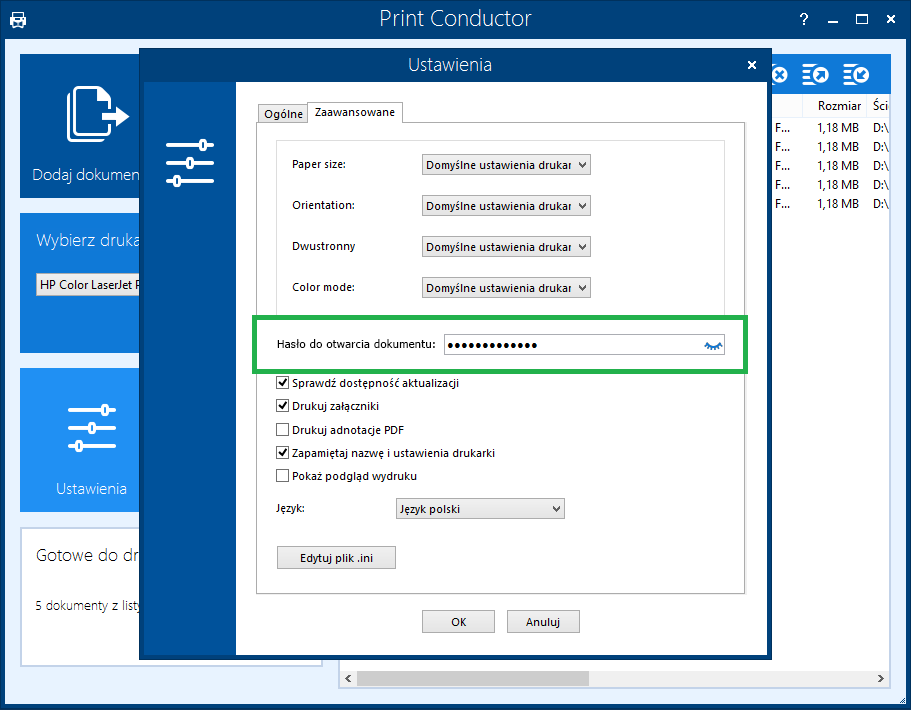Enable Pokaż podgląd wydruku
The width and height of the screenshot is (911, 710).
click(282, 476)
